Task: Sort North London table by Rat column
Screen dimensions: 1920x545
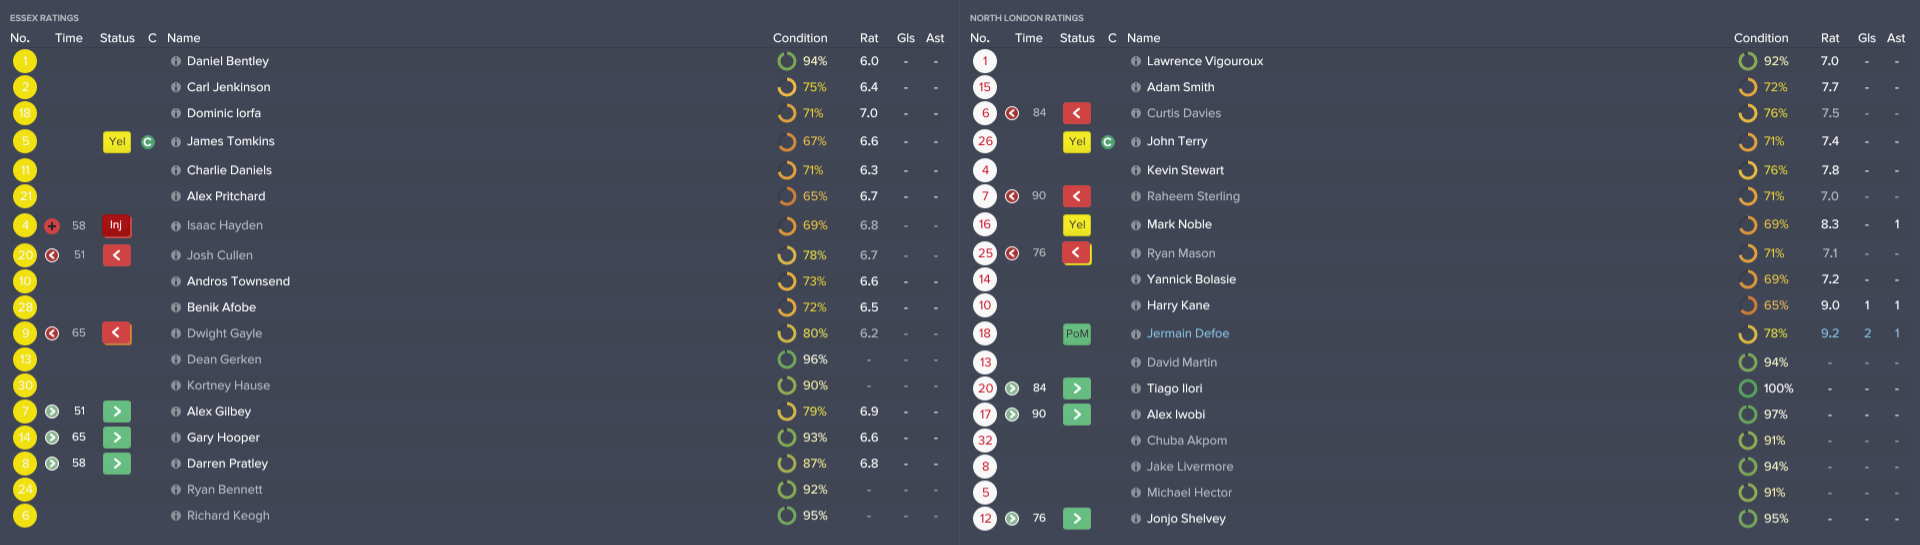Action: (x=1830, y=38)
